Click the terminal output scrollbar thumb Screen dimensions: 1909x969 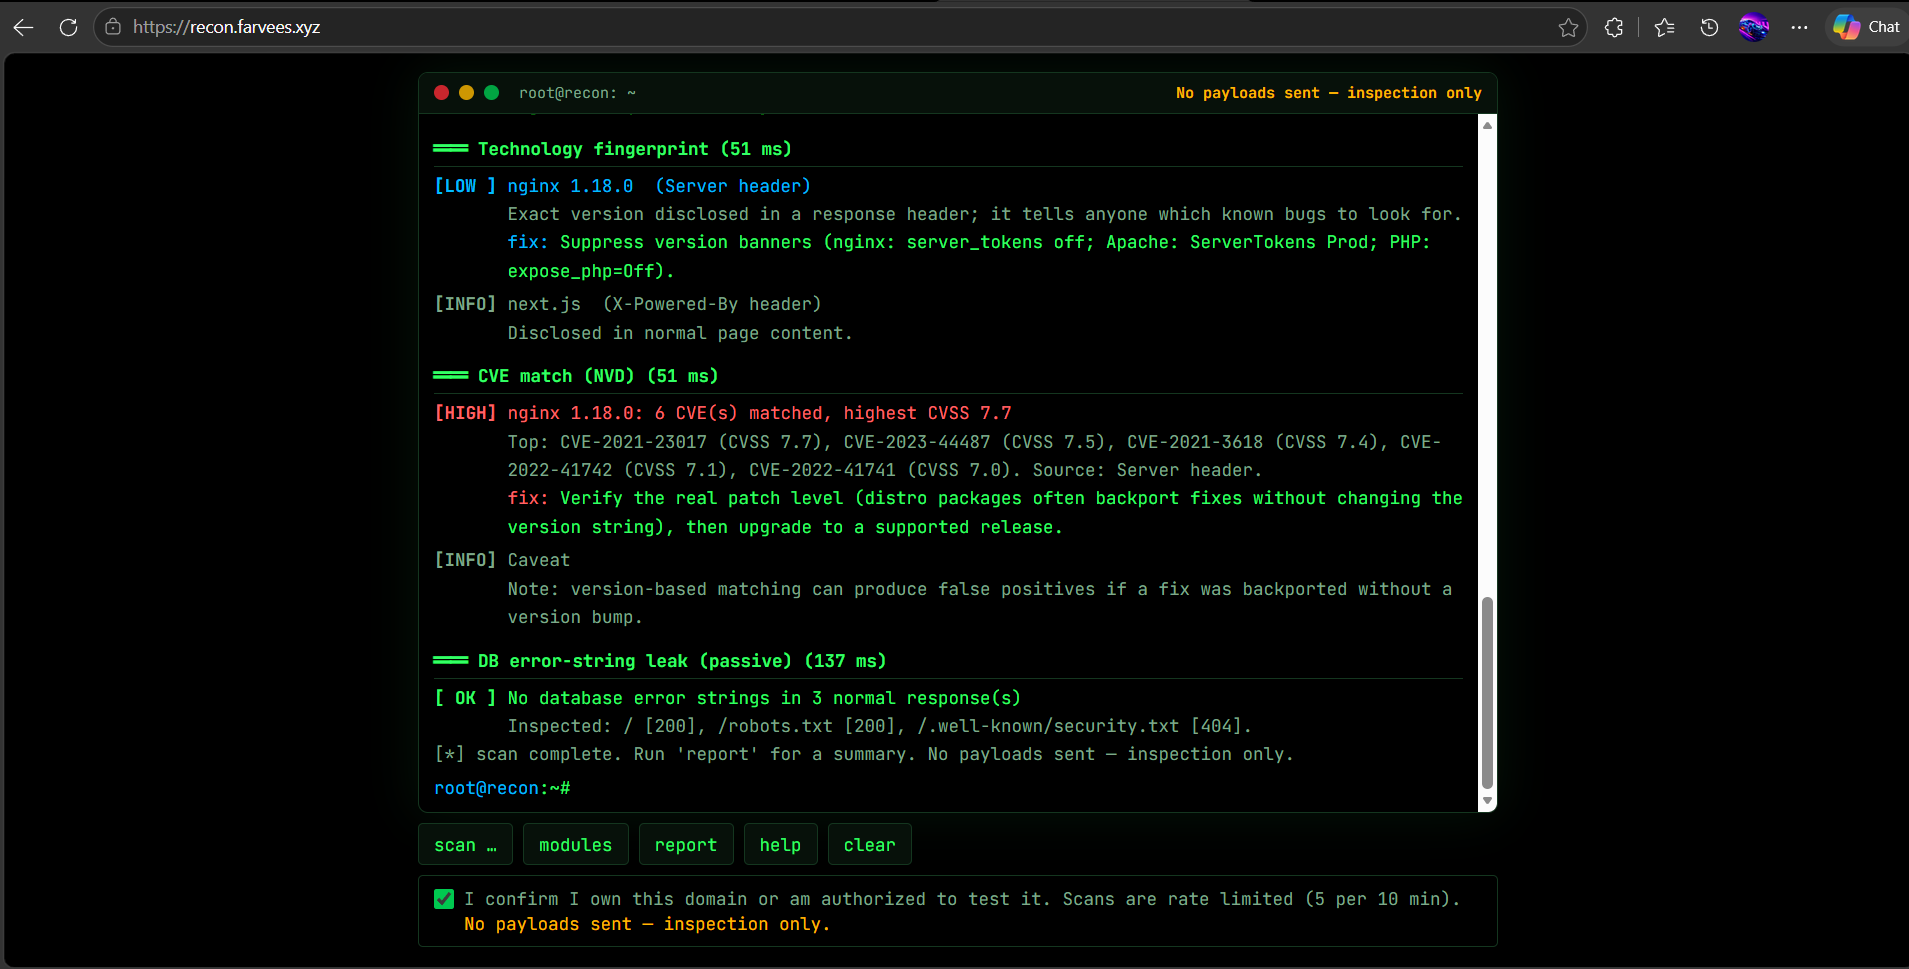click(x=1487, y=693)
